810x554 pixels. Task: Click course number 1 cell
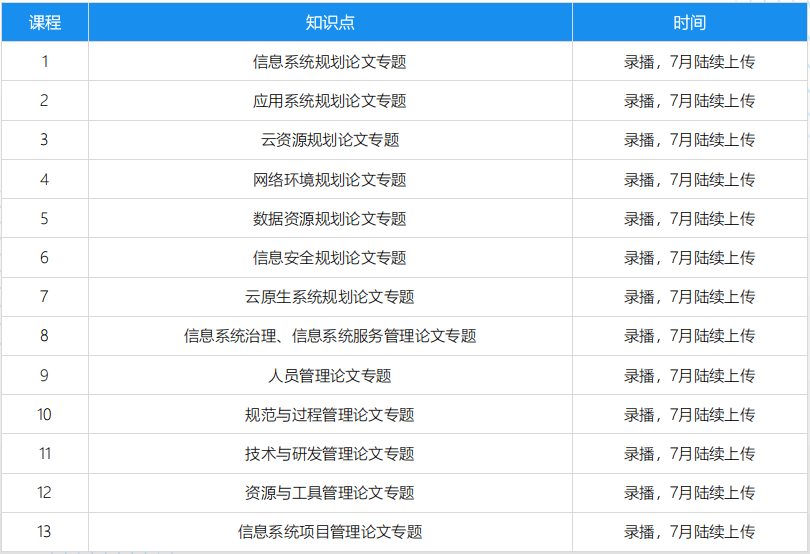click(x=44, y=62)
